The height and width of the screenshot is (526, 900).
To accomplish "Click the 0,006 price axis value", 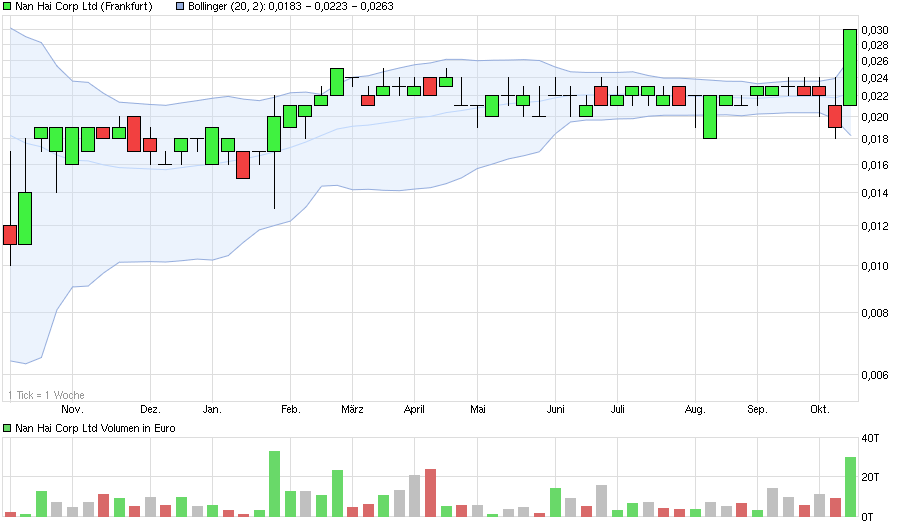I will coord(875,375).
